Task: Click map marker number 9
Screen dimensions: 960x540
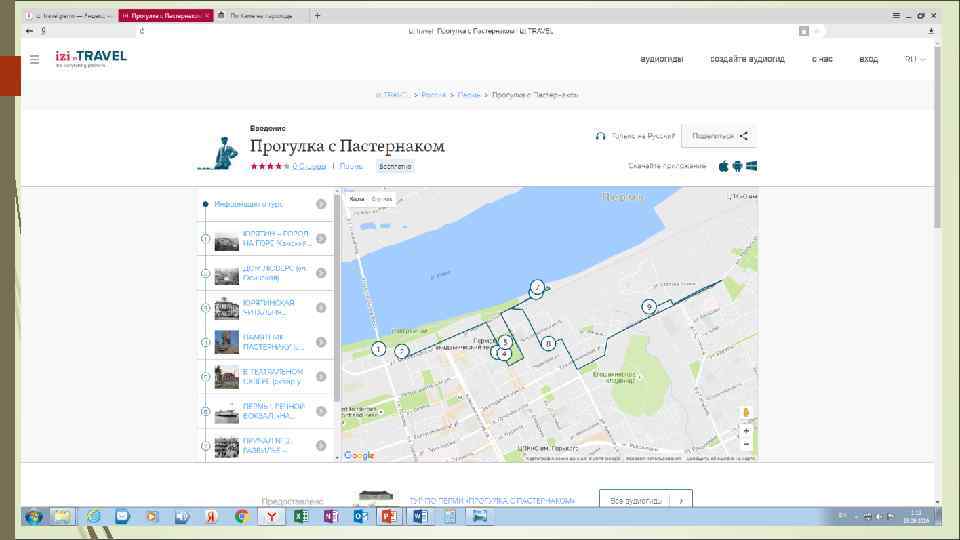Action: [x=649, y=306]
